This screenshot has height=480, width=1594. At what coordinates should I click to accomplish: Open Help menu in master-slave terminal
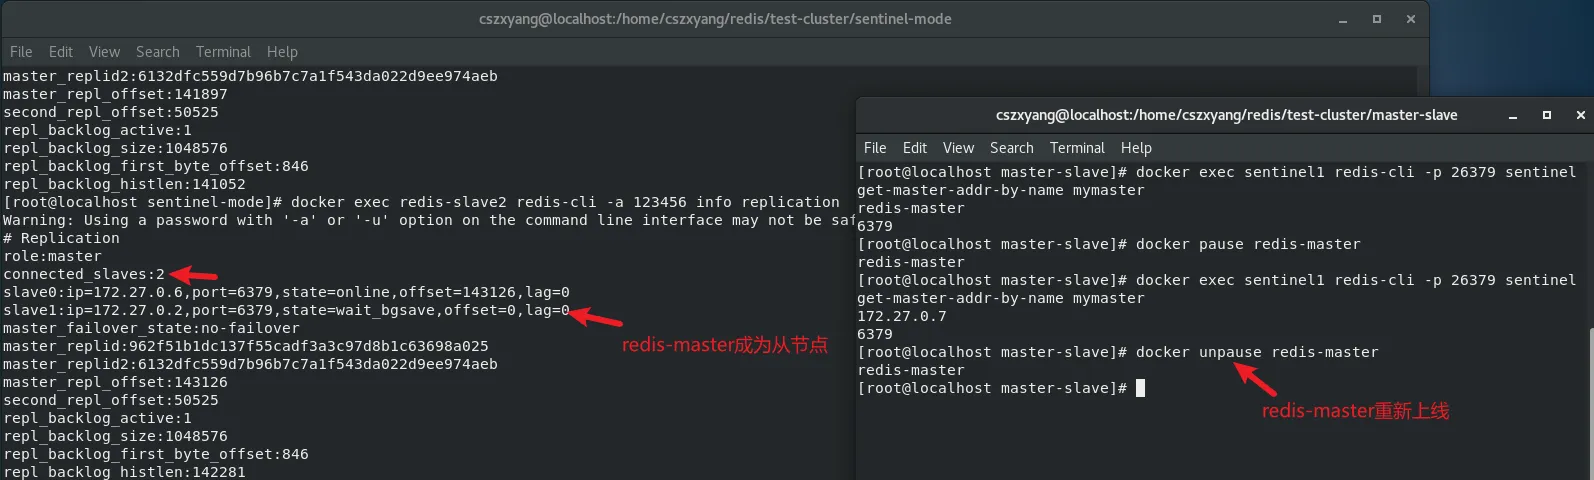pyautogui.click(x=1136, y=148)
